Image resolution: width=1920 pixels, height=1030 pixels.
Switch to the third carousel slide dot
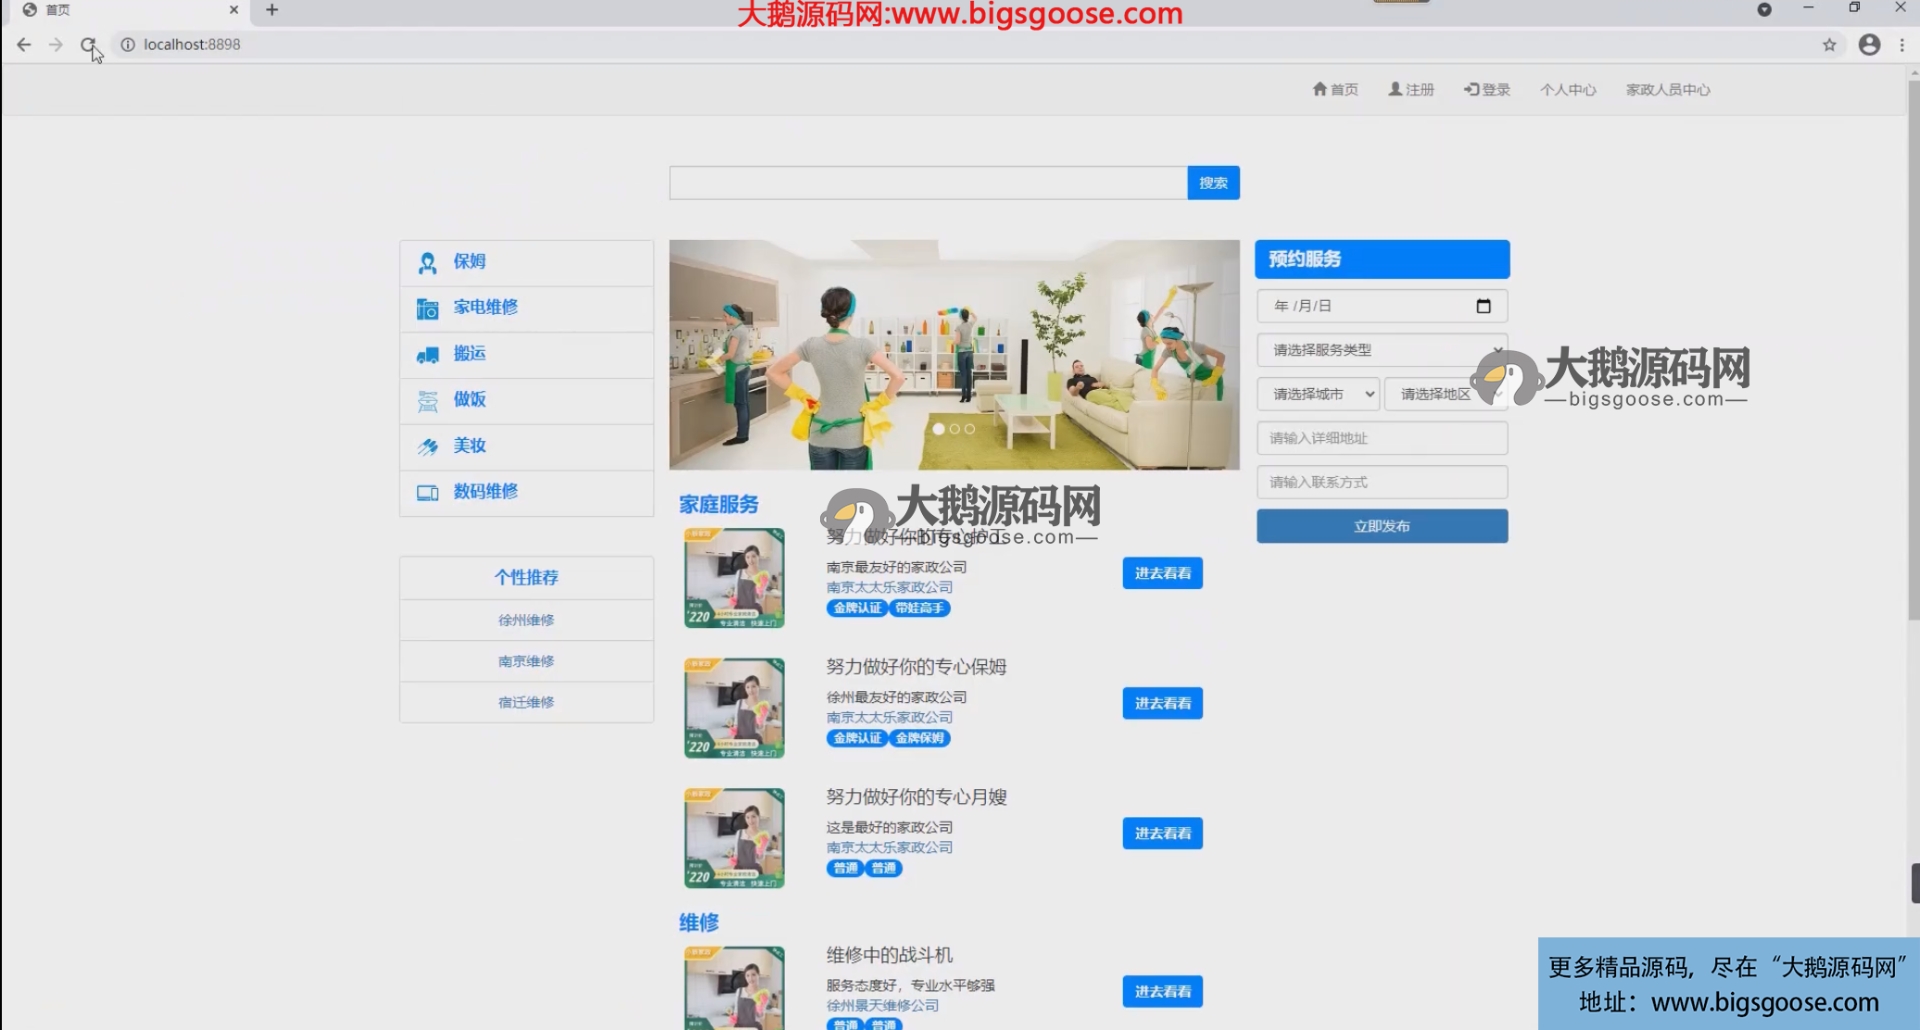[970, 429]
